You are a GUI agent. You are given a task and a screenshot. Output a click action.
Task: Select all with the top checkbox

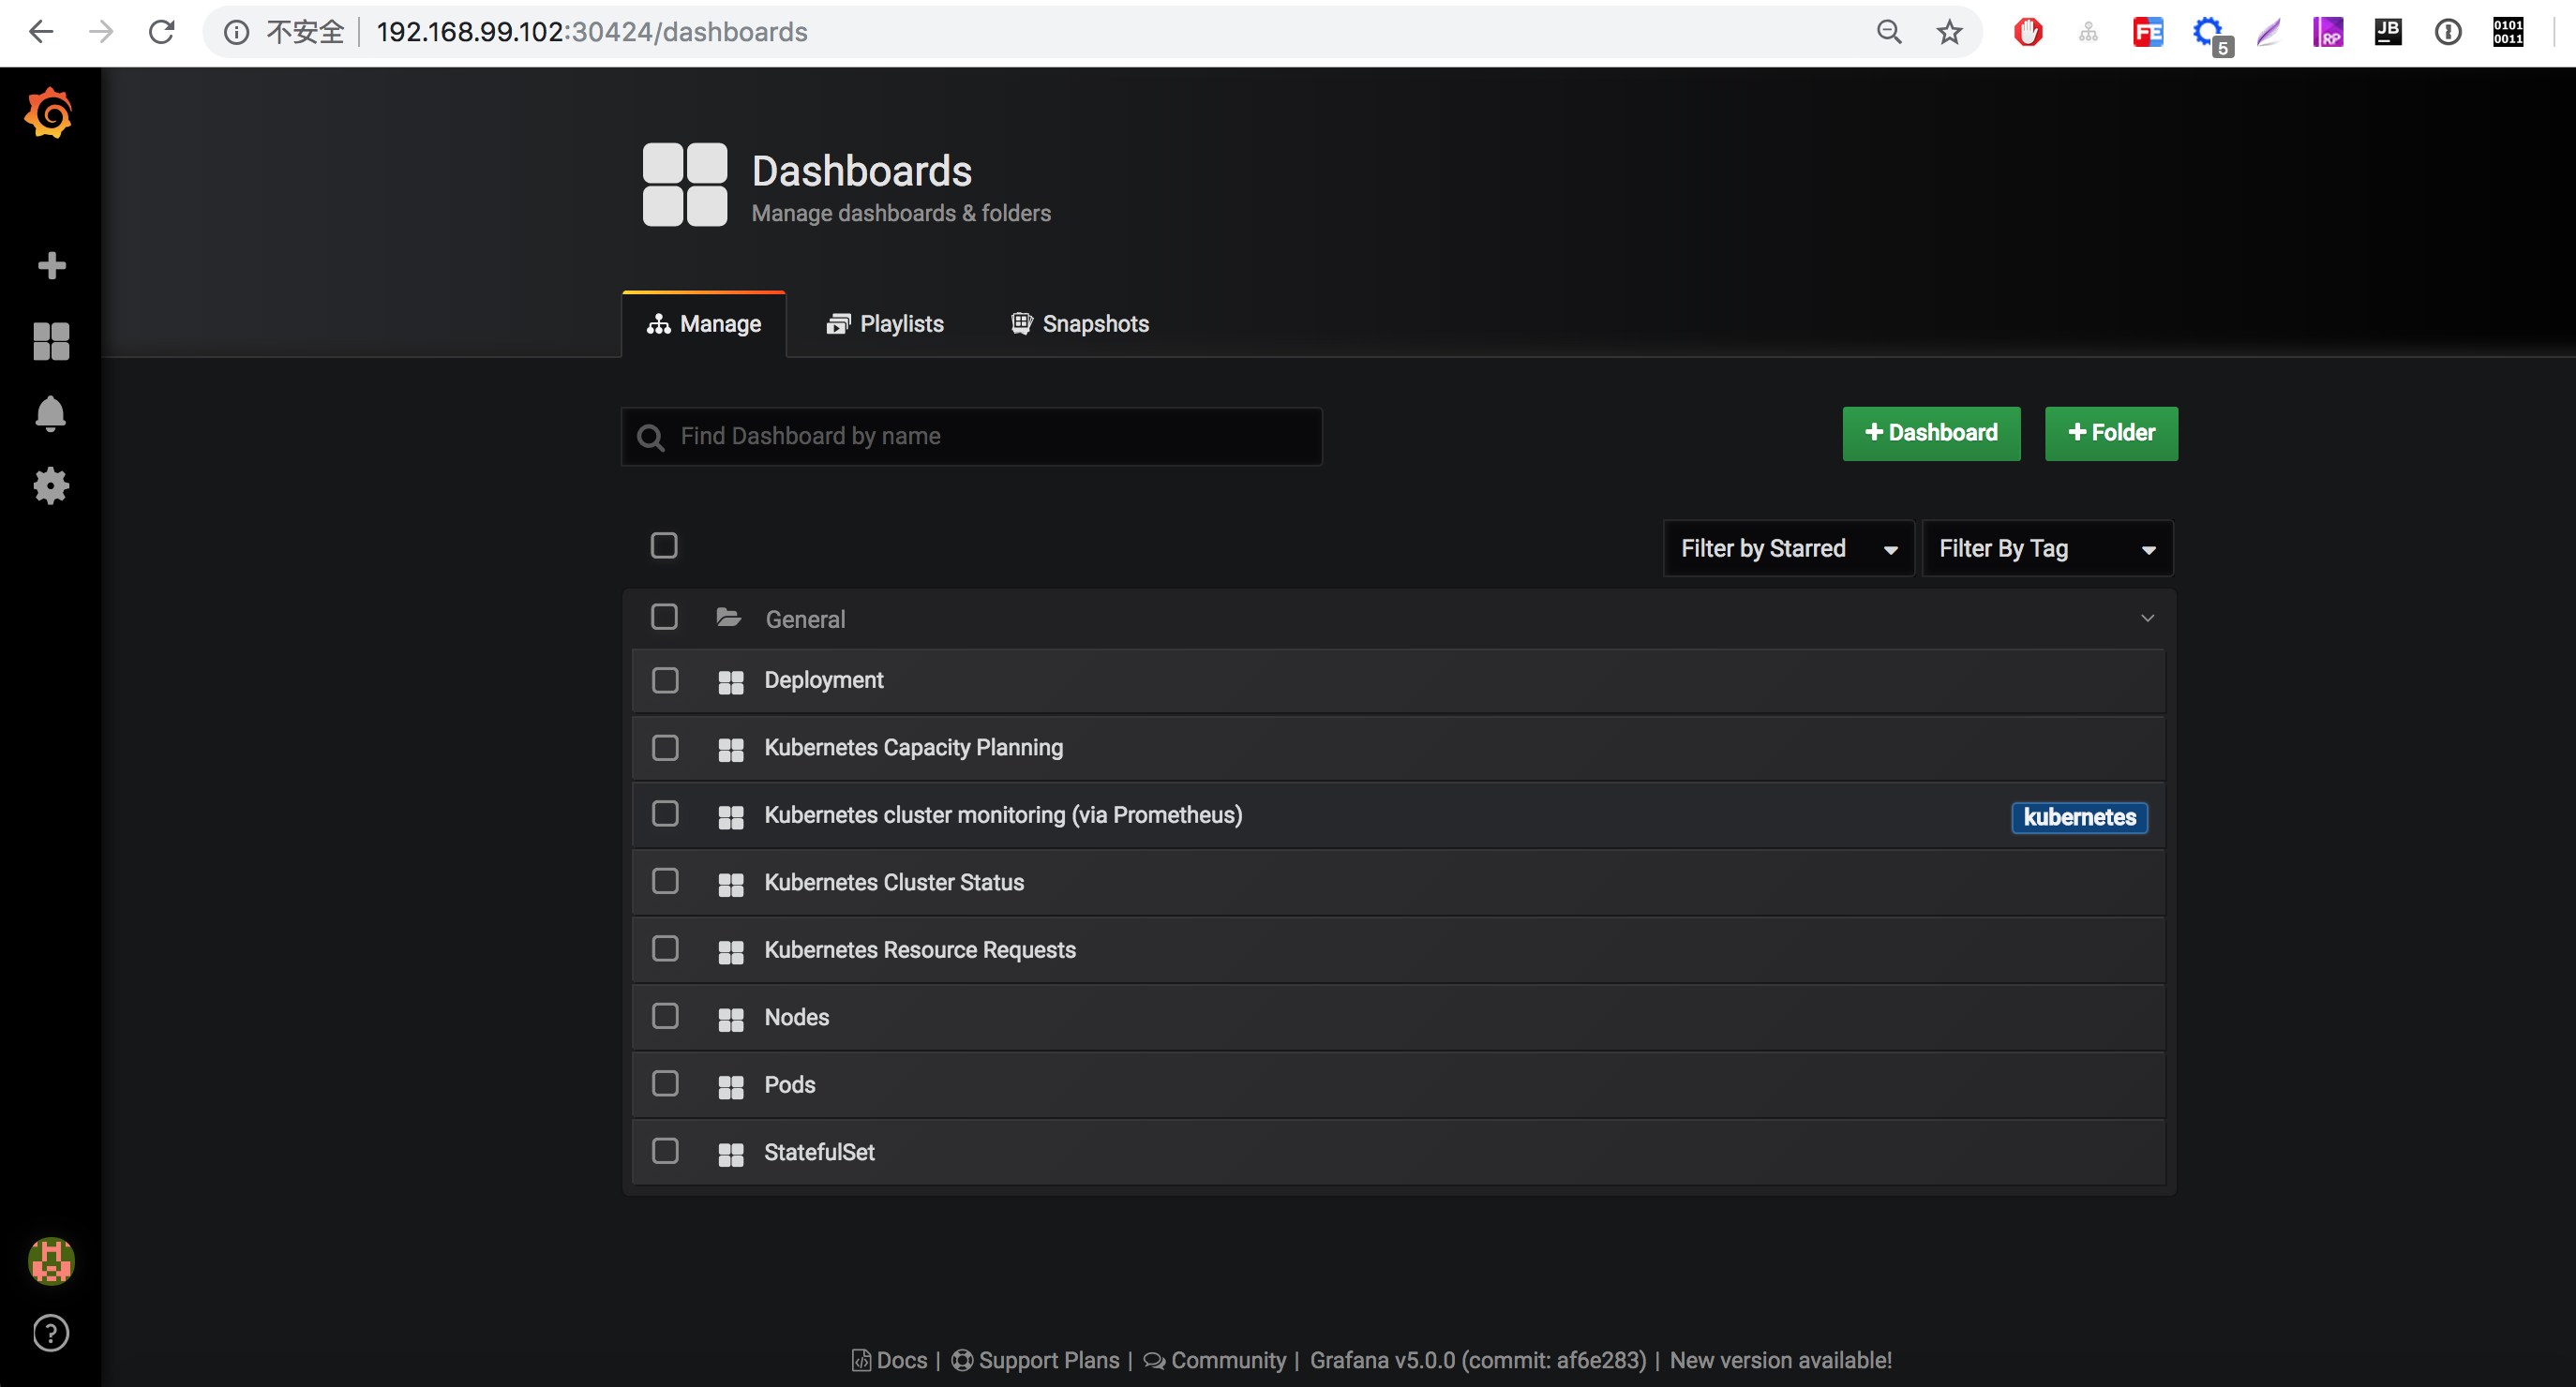click(664, 545)
